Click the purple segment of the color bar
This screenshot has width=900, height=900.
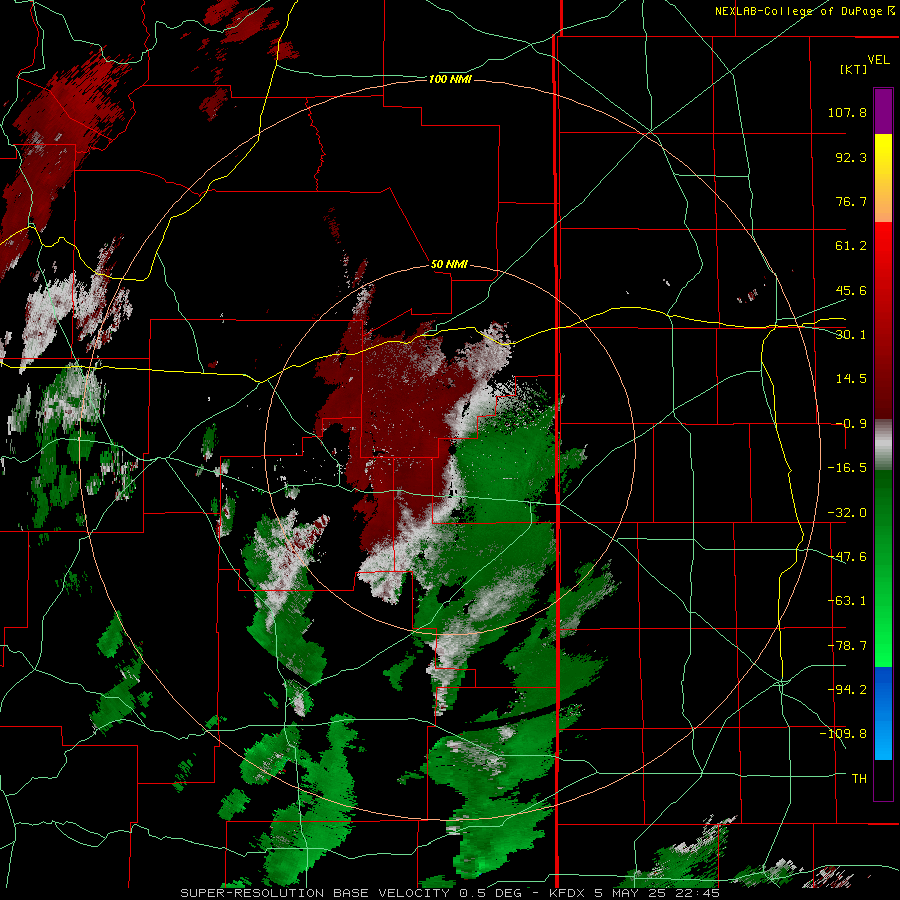pyautogui.click(x=883, y=112)
